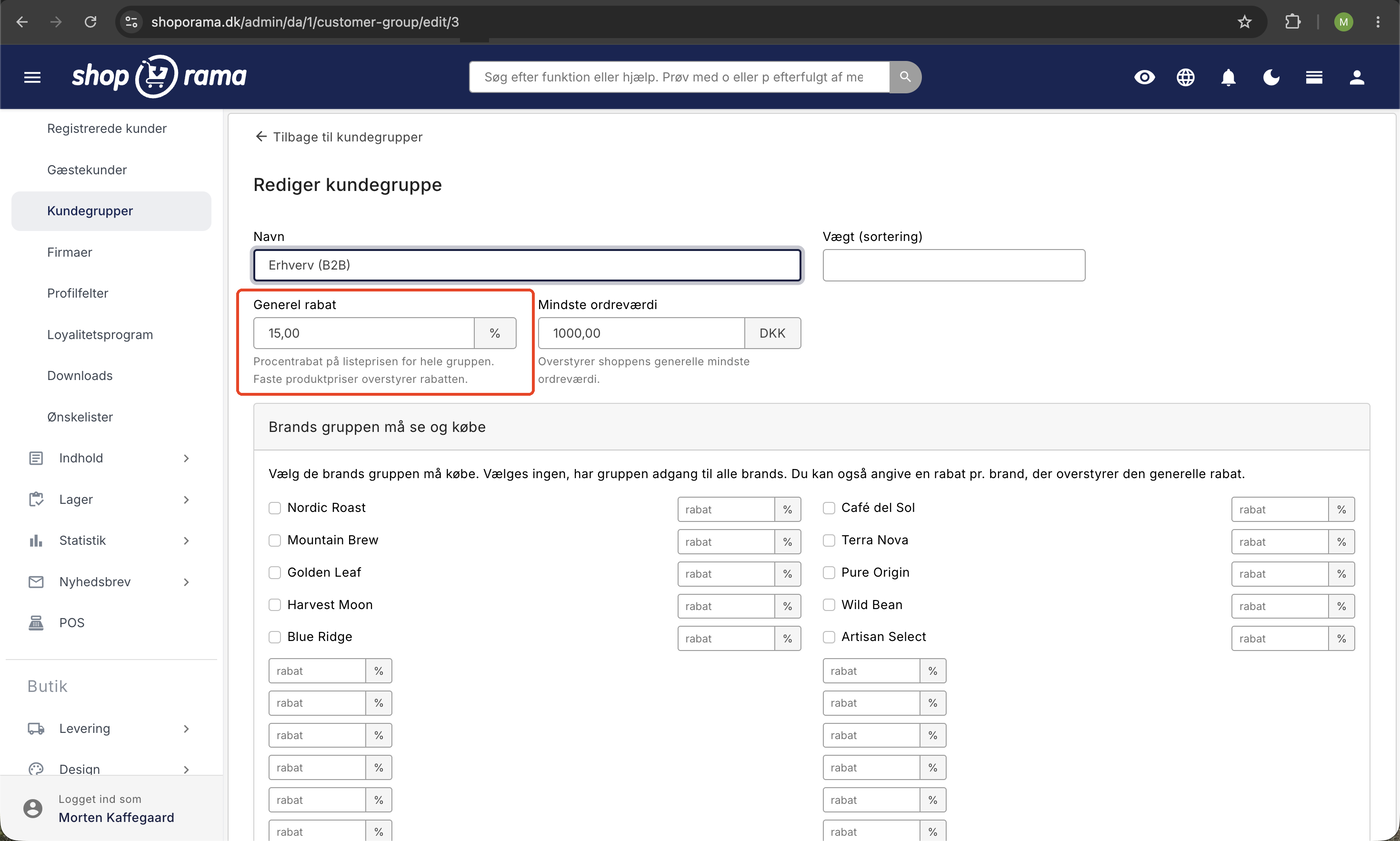Expand the Nyhedsbrev menu chevron
This screenshot has width=1400, height=841.
(x=186, y=582)
